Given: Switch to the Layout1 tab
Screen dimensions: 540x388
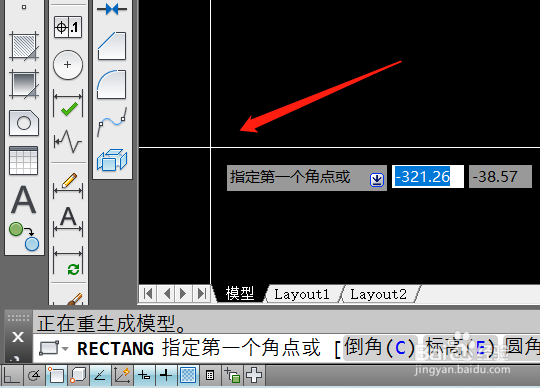Looking at the screenshot, I should pos(302,294).
